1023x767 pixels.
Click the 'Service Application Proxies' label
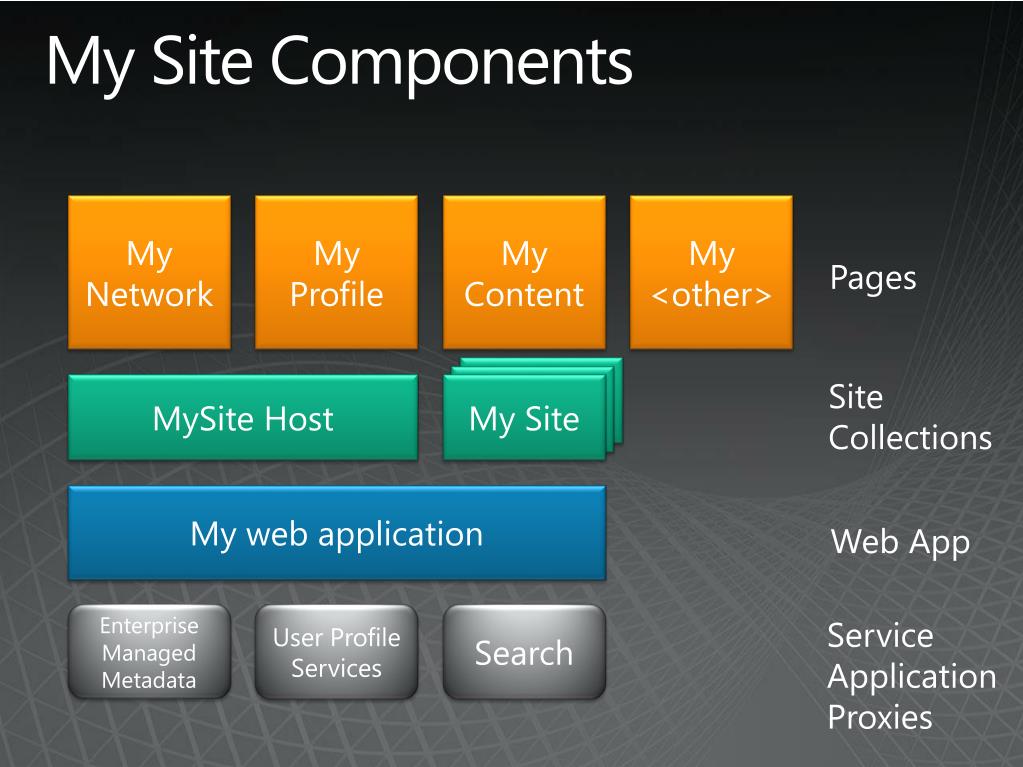[911, 676]
